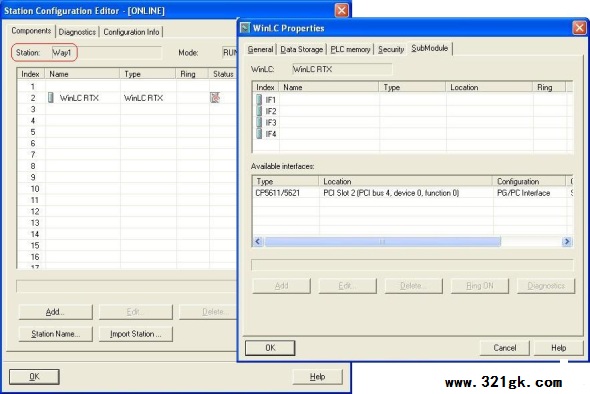Screen dimensions: 590x394
Task: Click the Cancel button in WinLC Properties
Action: click(505, 348)
